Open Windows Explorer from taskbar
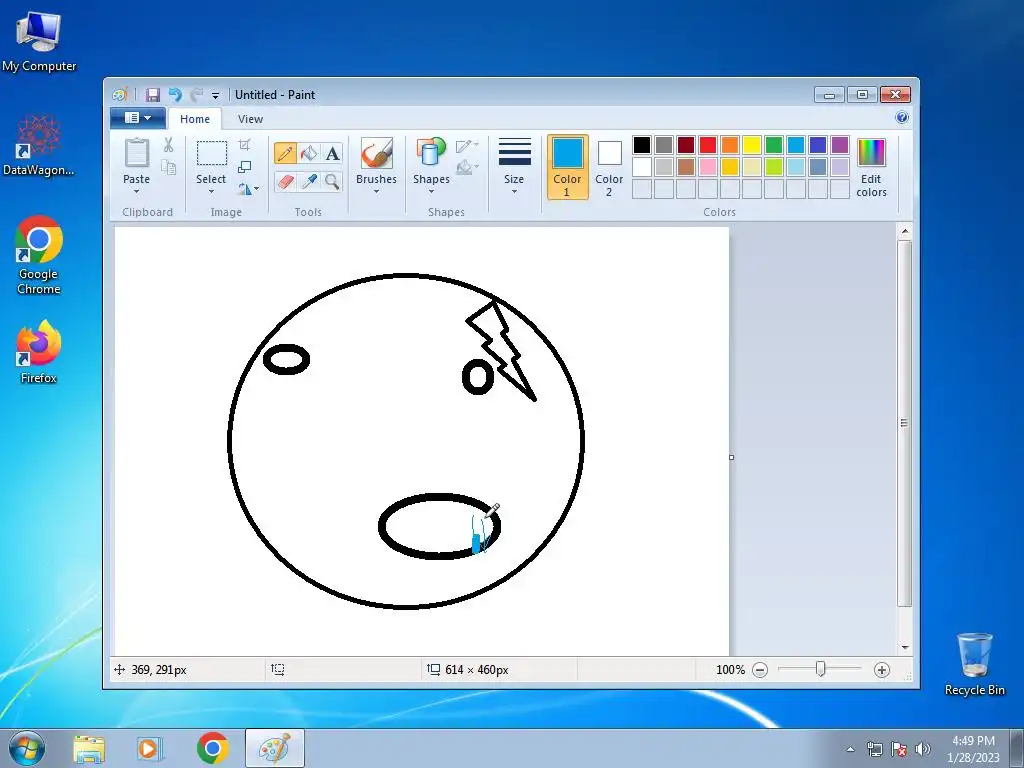 click(89, 748)
